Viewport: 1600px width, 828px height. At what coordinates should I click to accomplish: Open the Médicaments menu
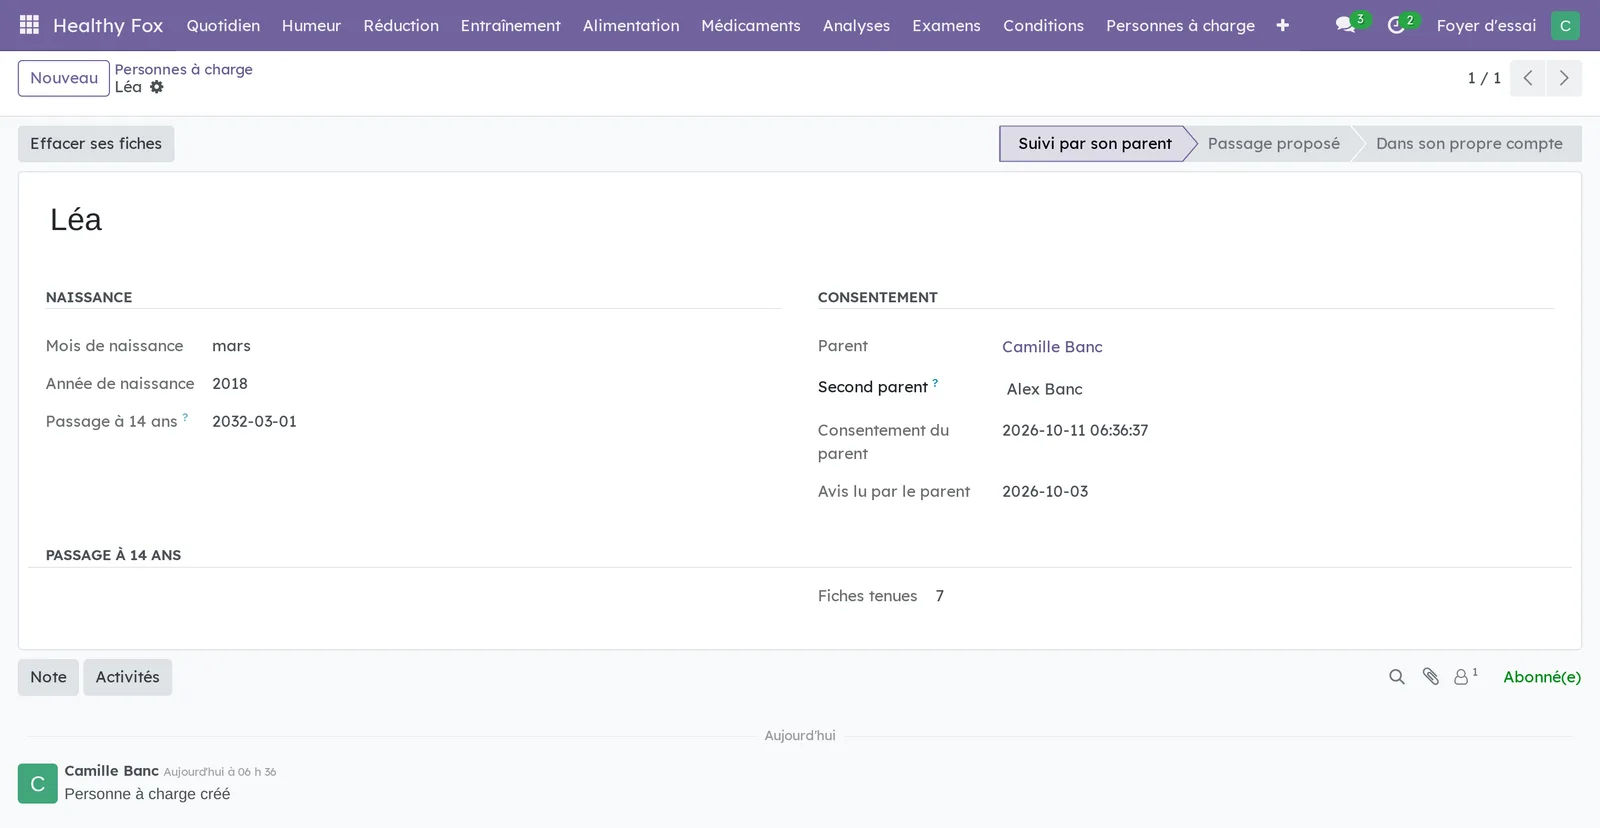(x=751, y=25)
